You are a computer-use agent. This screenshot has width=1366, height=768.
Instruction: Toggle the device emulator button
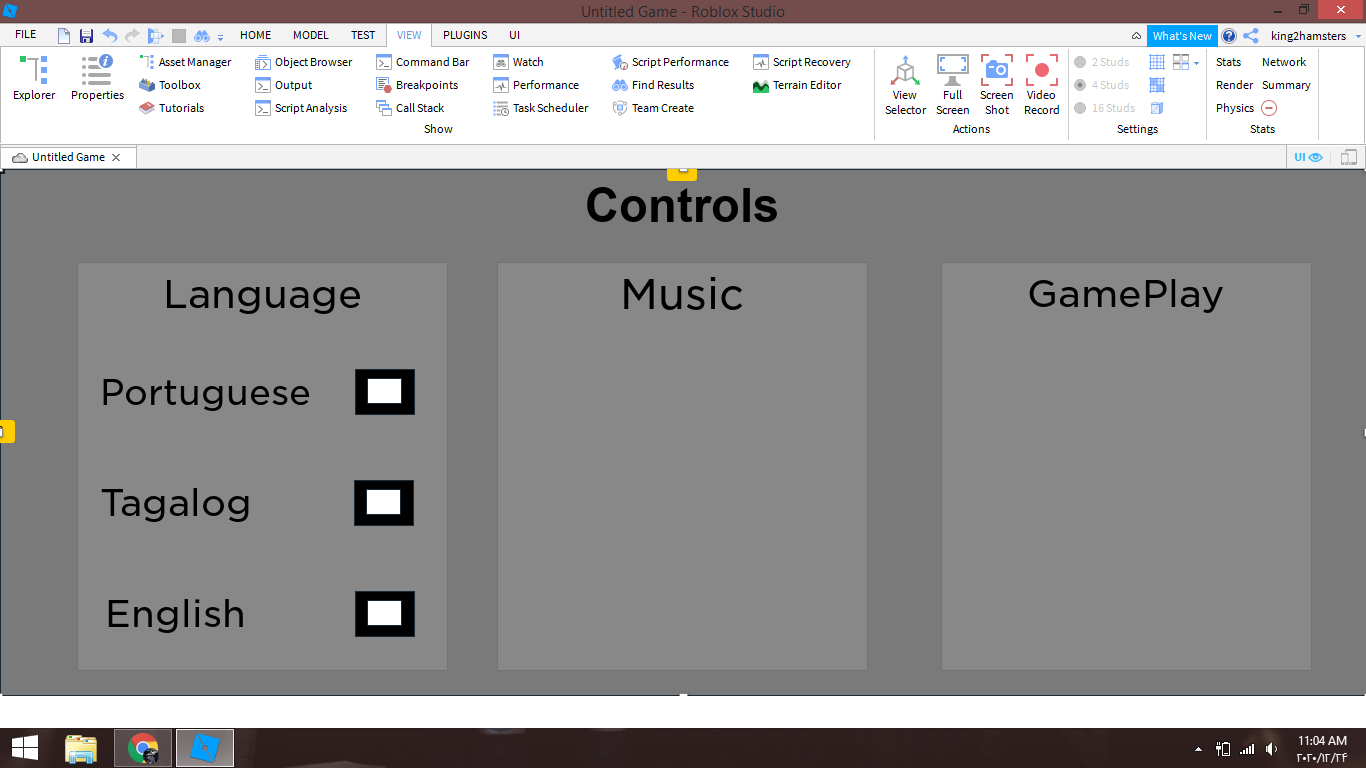click(1349, 157)
